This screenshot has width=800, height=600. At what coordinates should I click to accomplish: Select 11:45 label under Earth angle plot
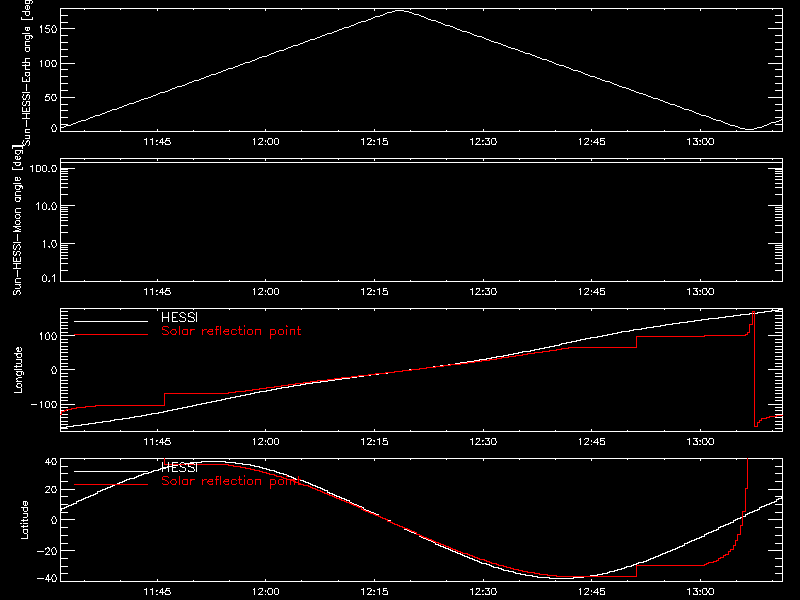click(157, 142)
